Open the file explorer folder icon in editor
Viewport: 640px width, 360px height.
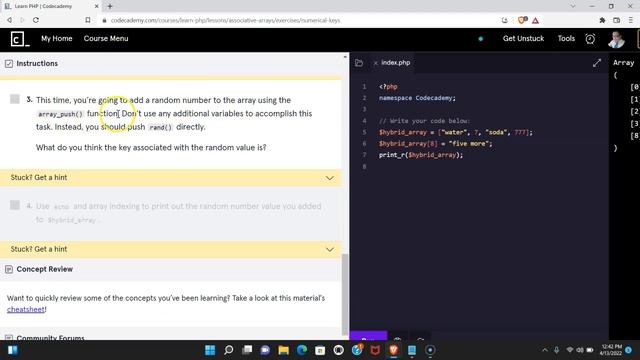pos(359,63)
